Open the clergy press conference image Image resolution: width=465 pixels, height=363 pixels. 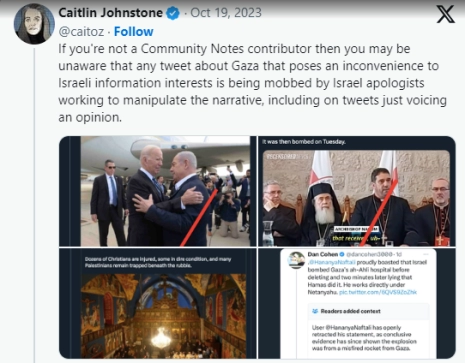click(357, 191)
